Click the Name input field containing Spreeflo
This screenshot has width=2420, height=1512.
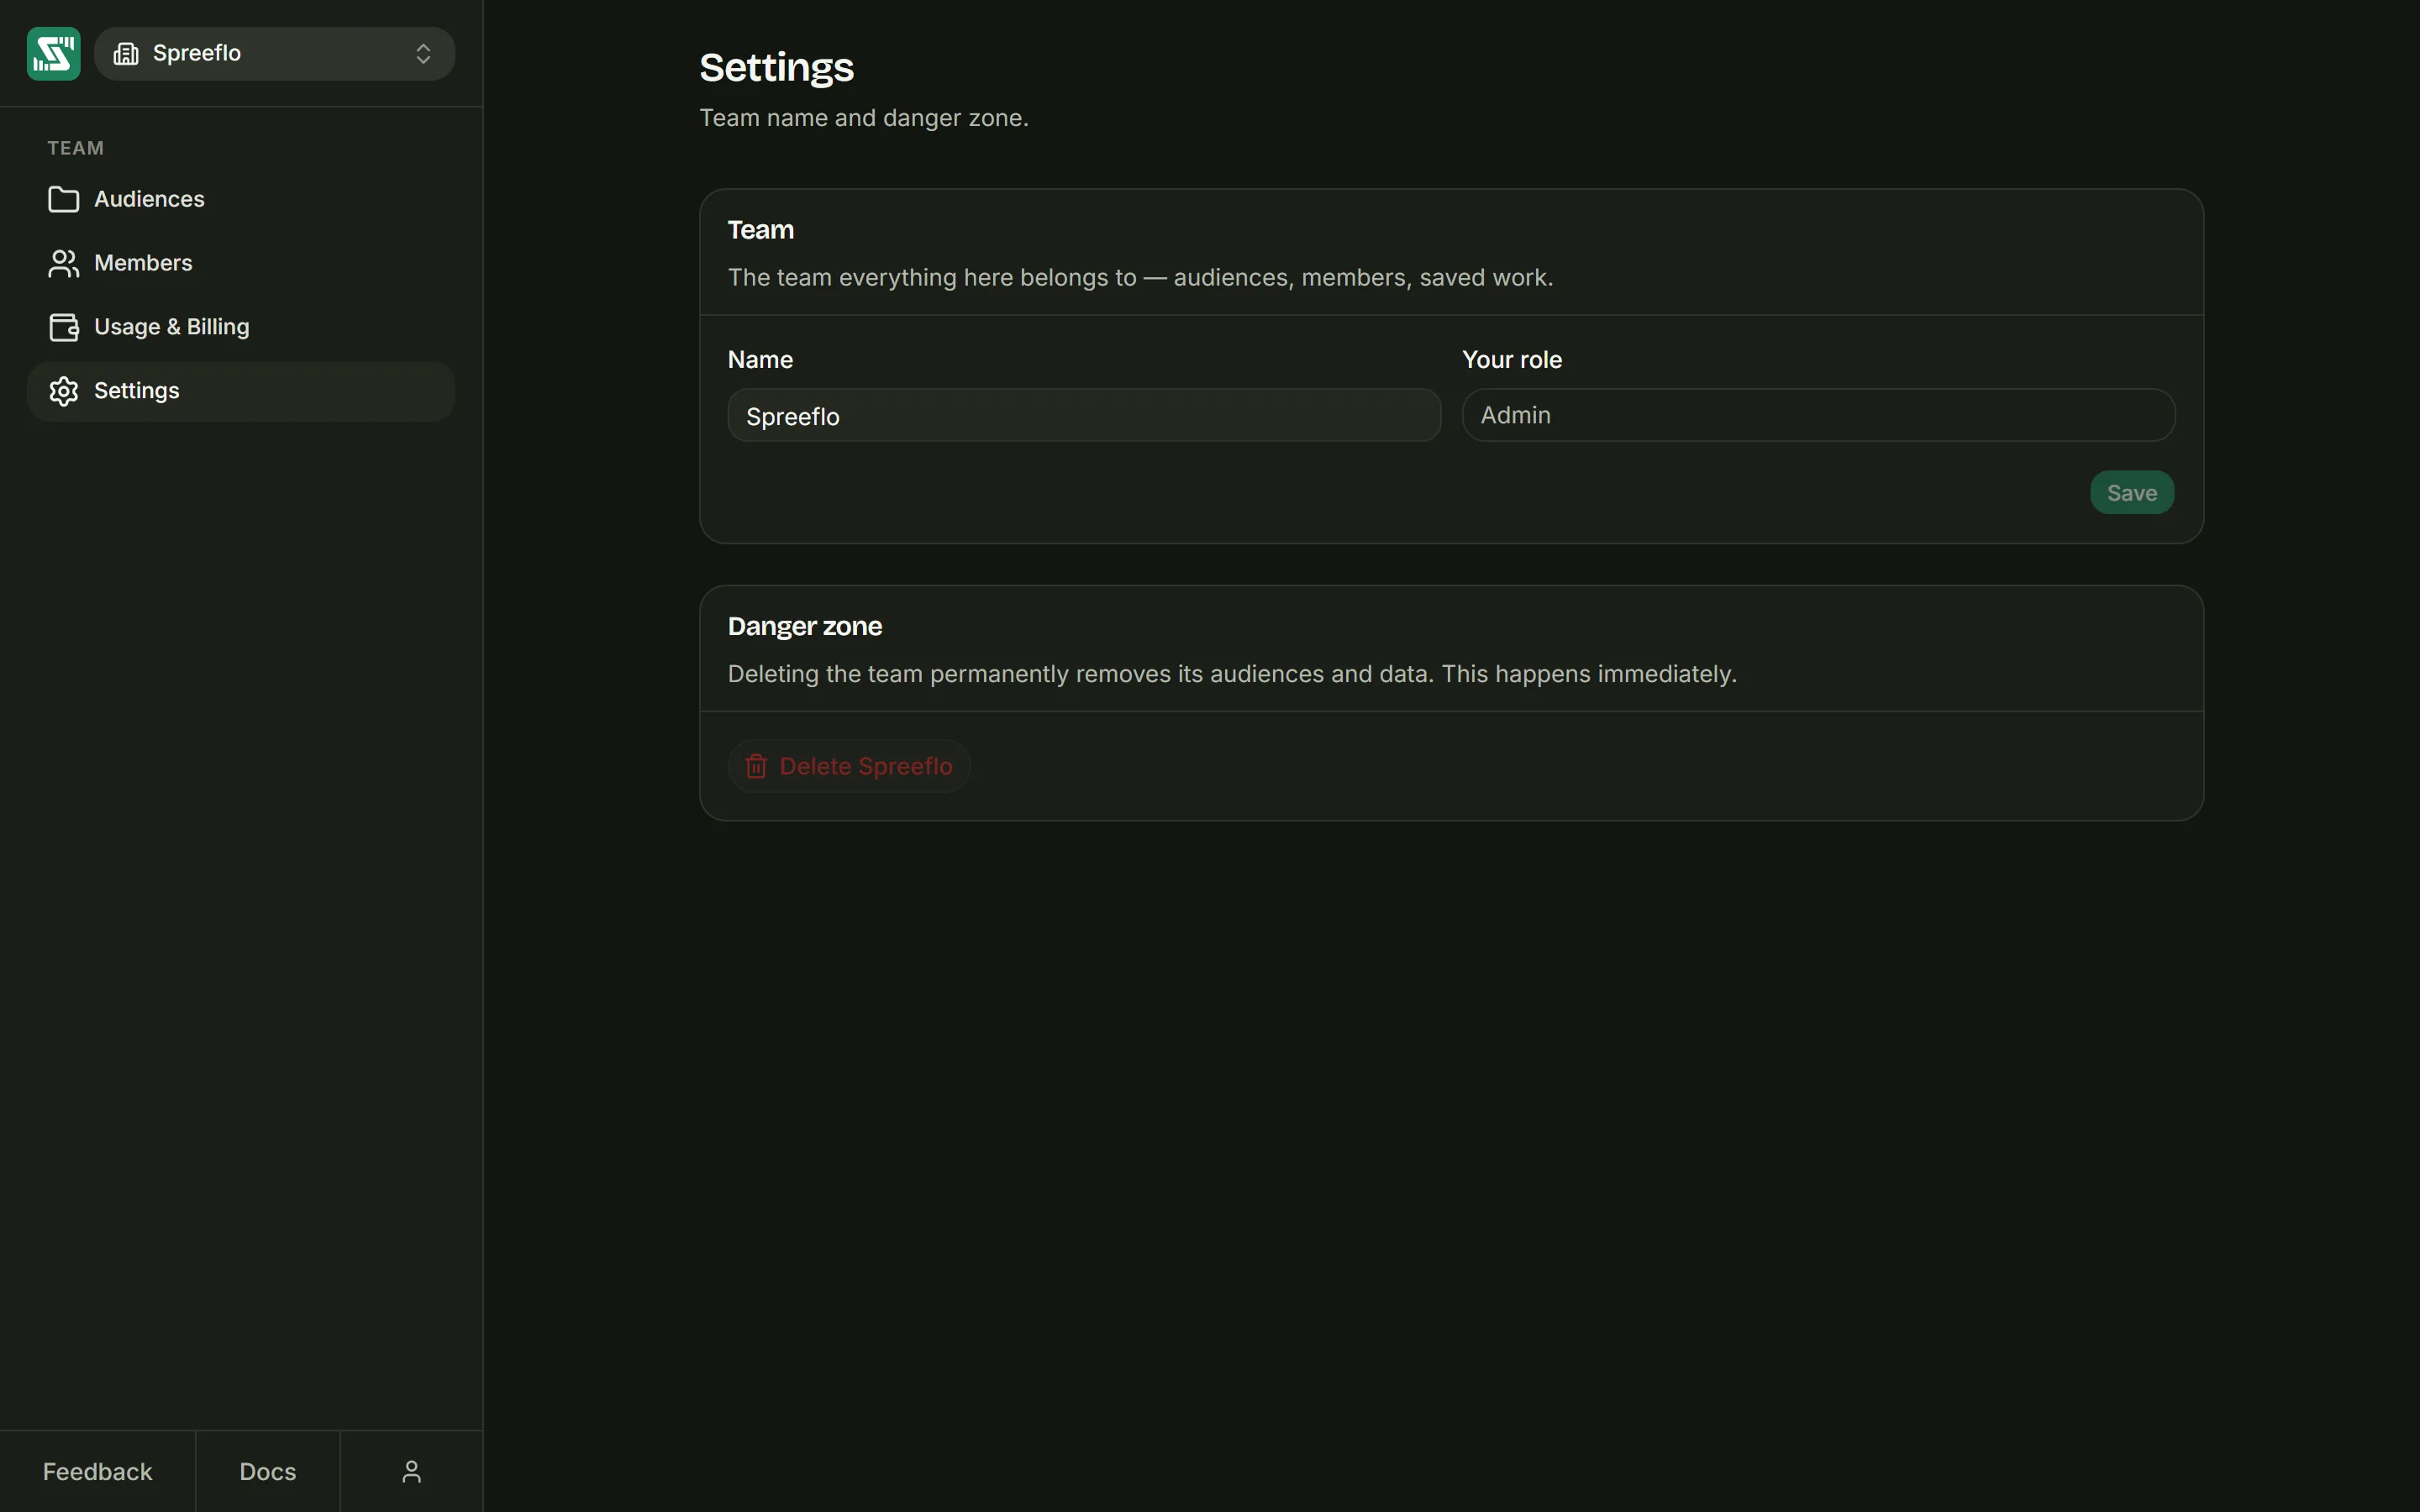1084,415
